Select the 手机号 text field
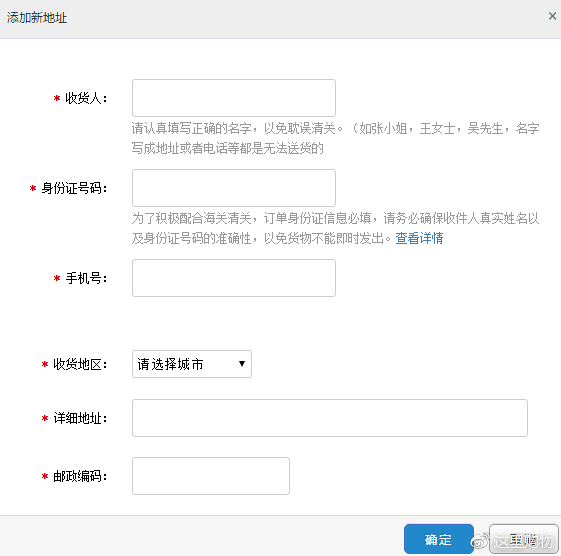The image size is (561, 556). tap(234, 278)
